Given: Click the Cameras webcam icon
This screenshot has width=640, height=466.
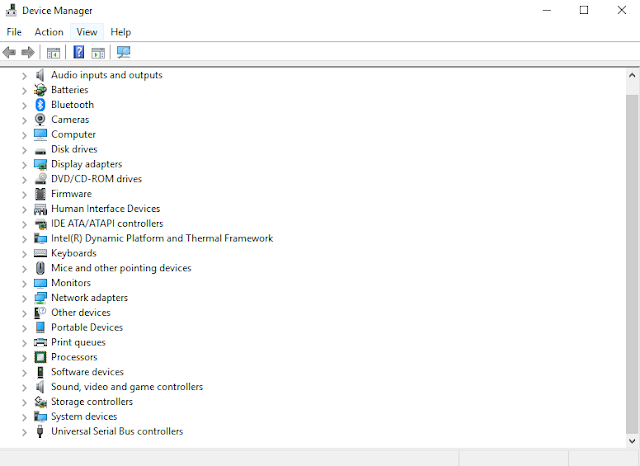Looking at the screenshot, I should [40, 120].
